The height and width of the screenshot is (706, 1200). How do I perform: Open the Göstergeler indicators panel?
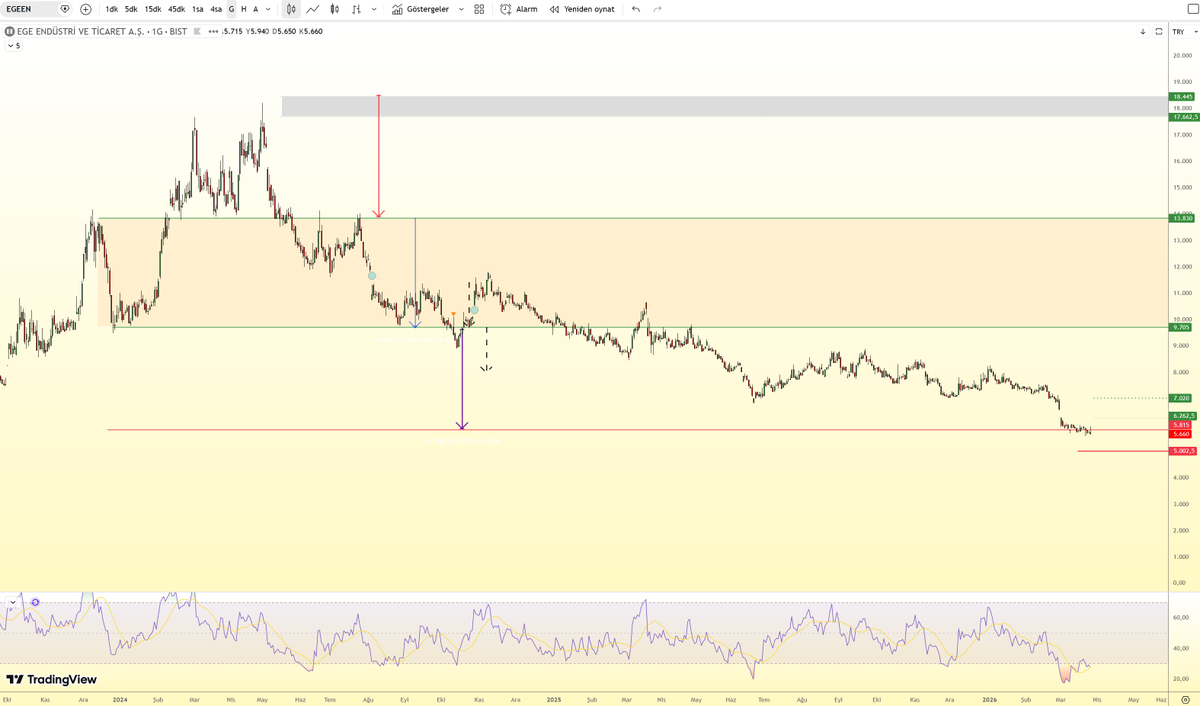[x=420, y=9]
